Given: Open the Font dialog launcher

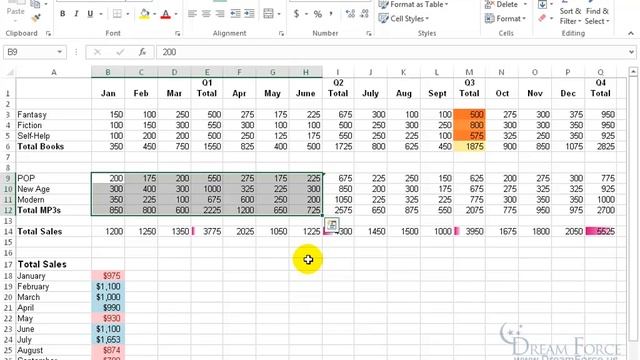Looking at the screenshot, I should pos(178,33).
